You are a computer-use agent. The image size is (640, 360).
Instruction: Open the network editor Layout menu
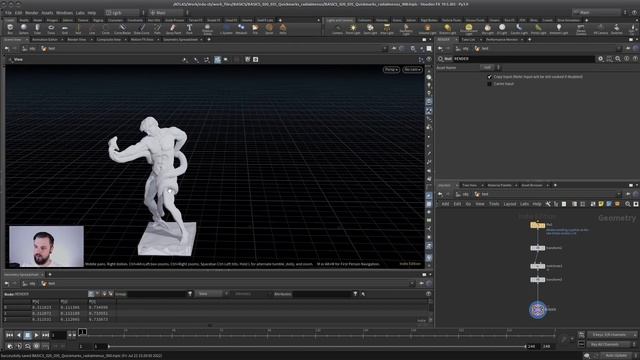(509, 204)
